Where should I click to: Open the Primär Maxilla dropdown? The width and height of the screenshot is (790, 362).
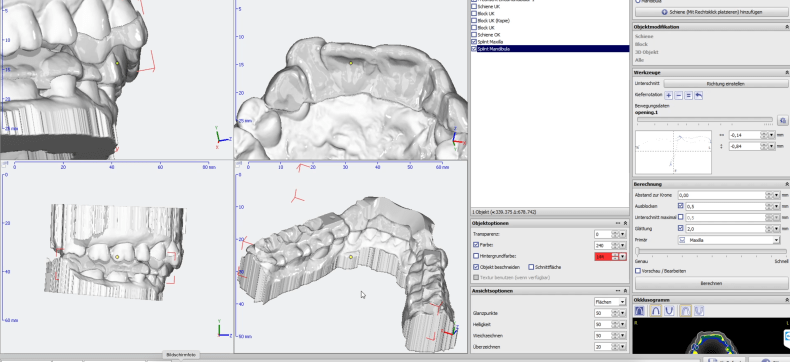[729, 240]
